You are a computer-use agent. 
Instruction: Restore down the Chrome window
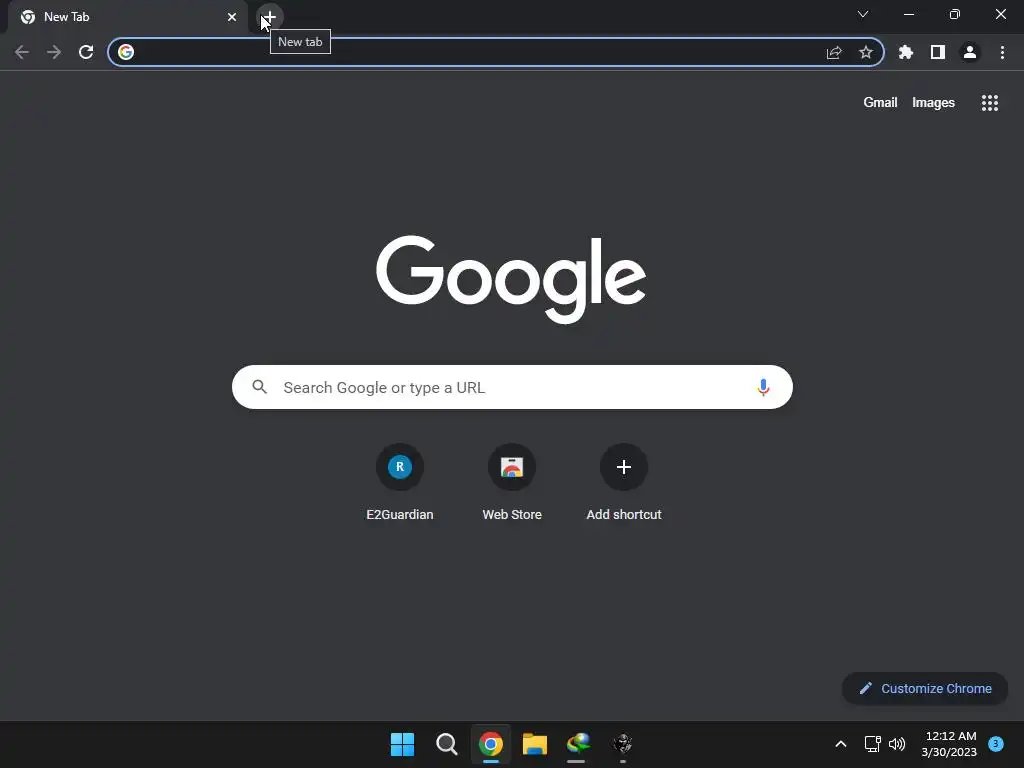pos(955,14)
